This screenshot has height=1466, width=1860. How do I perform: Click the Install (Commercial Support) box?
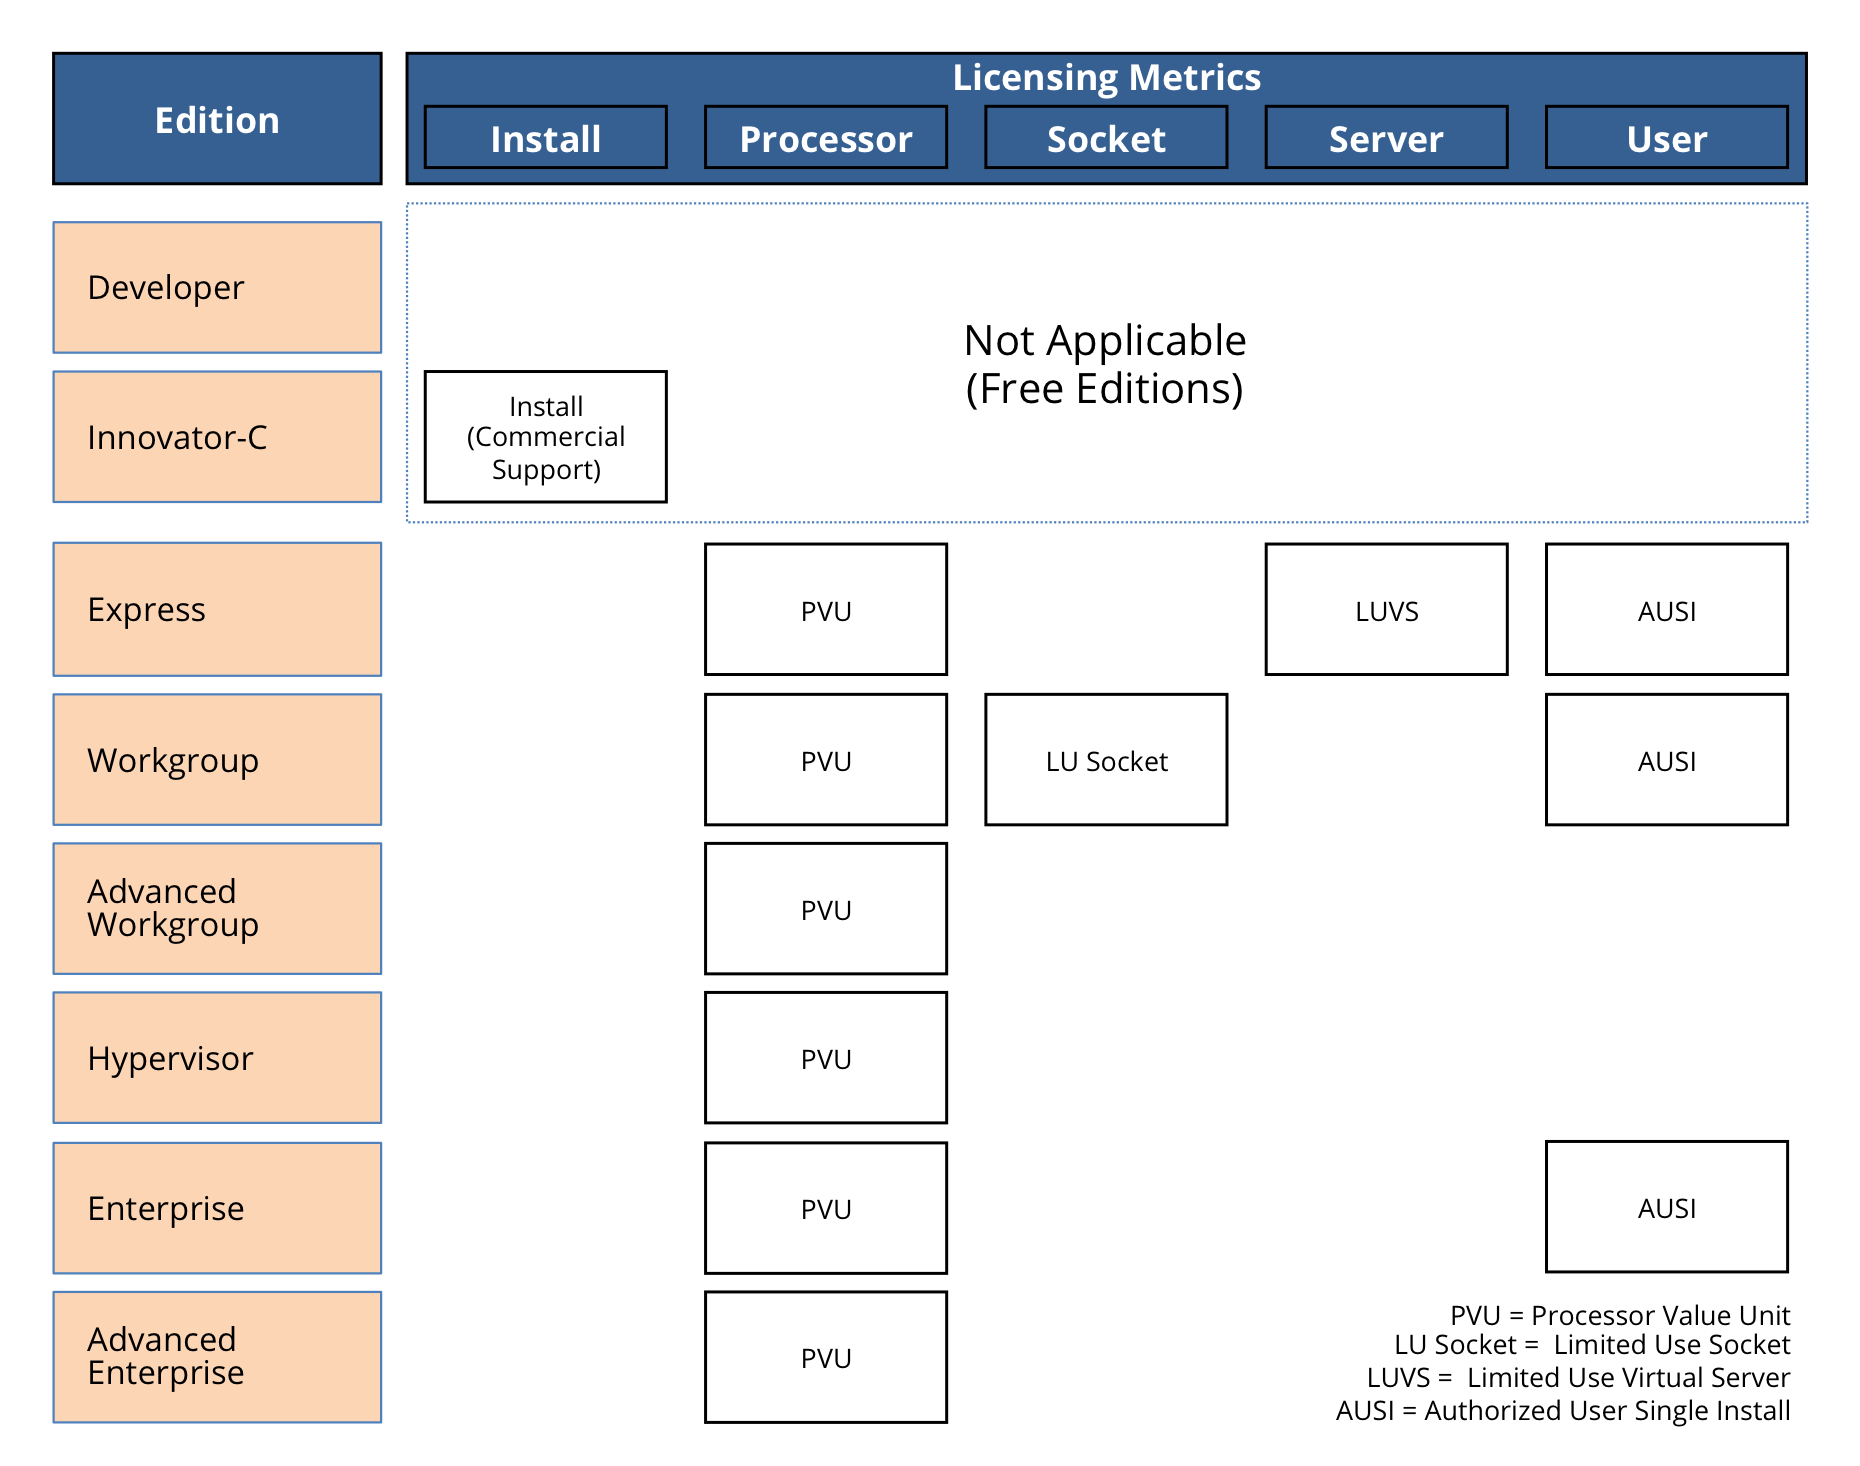coord(545,437)
